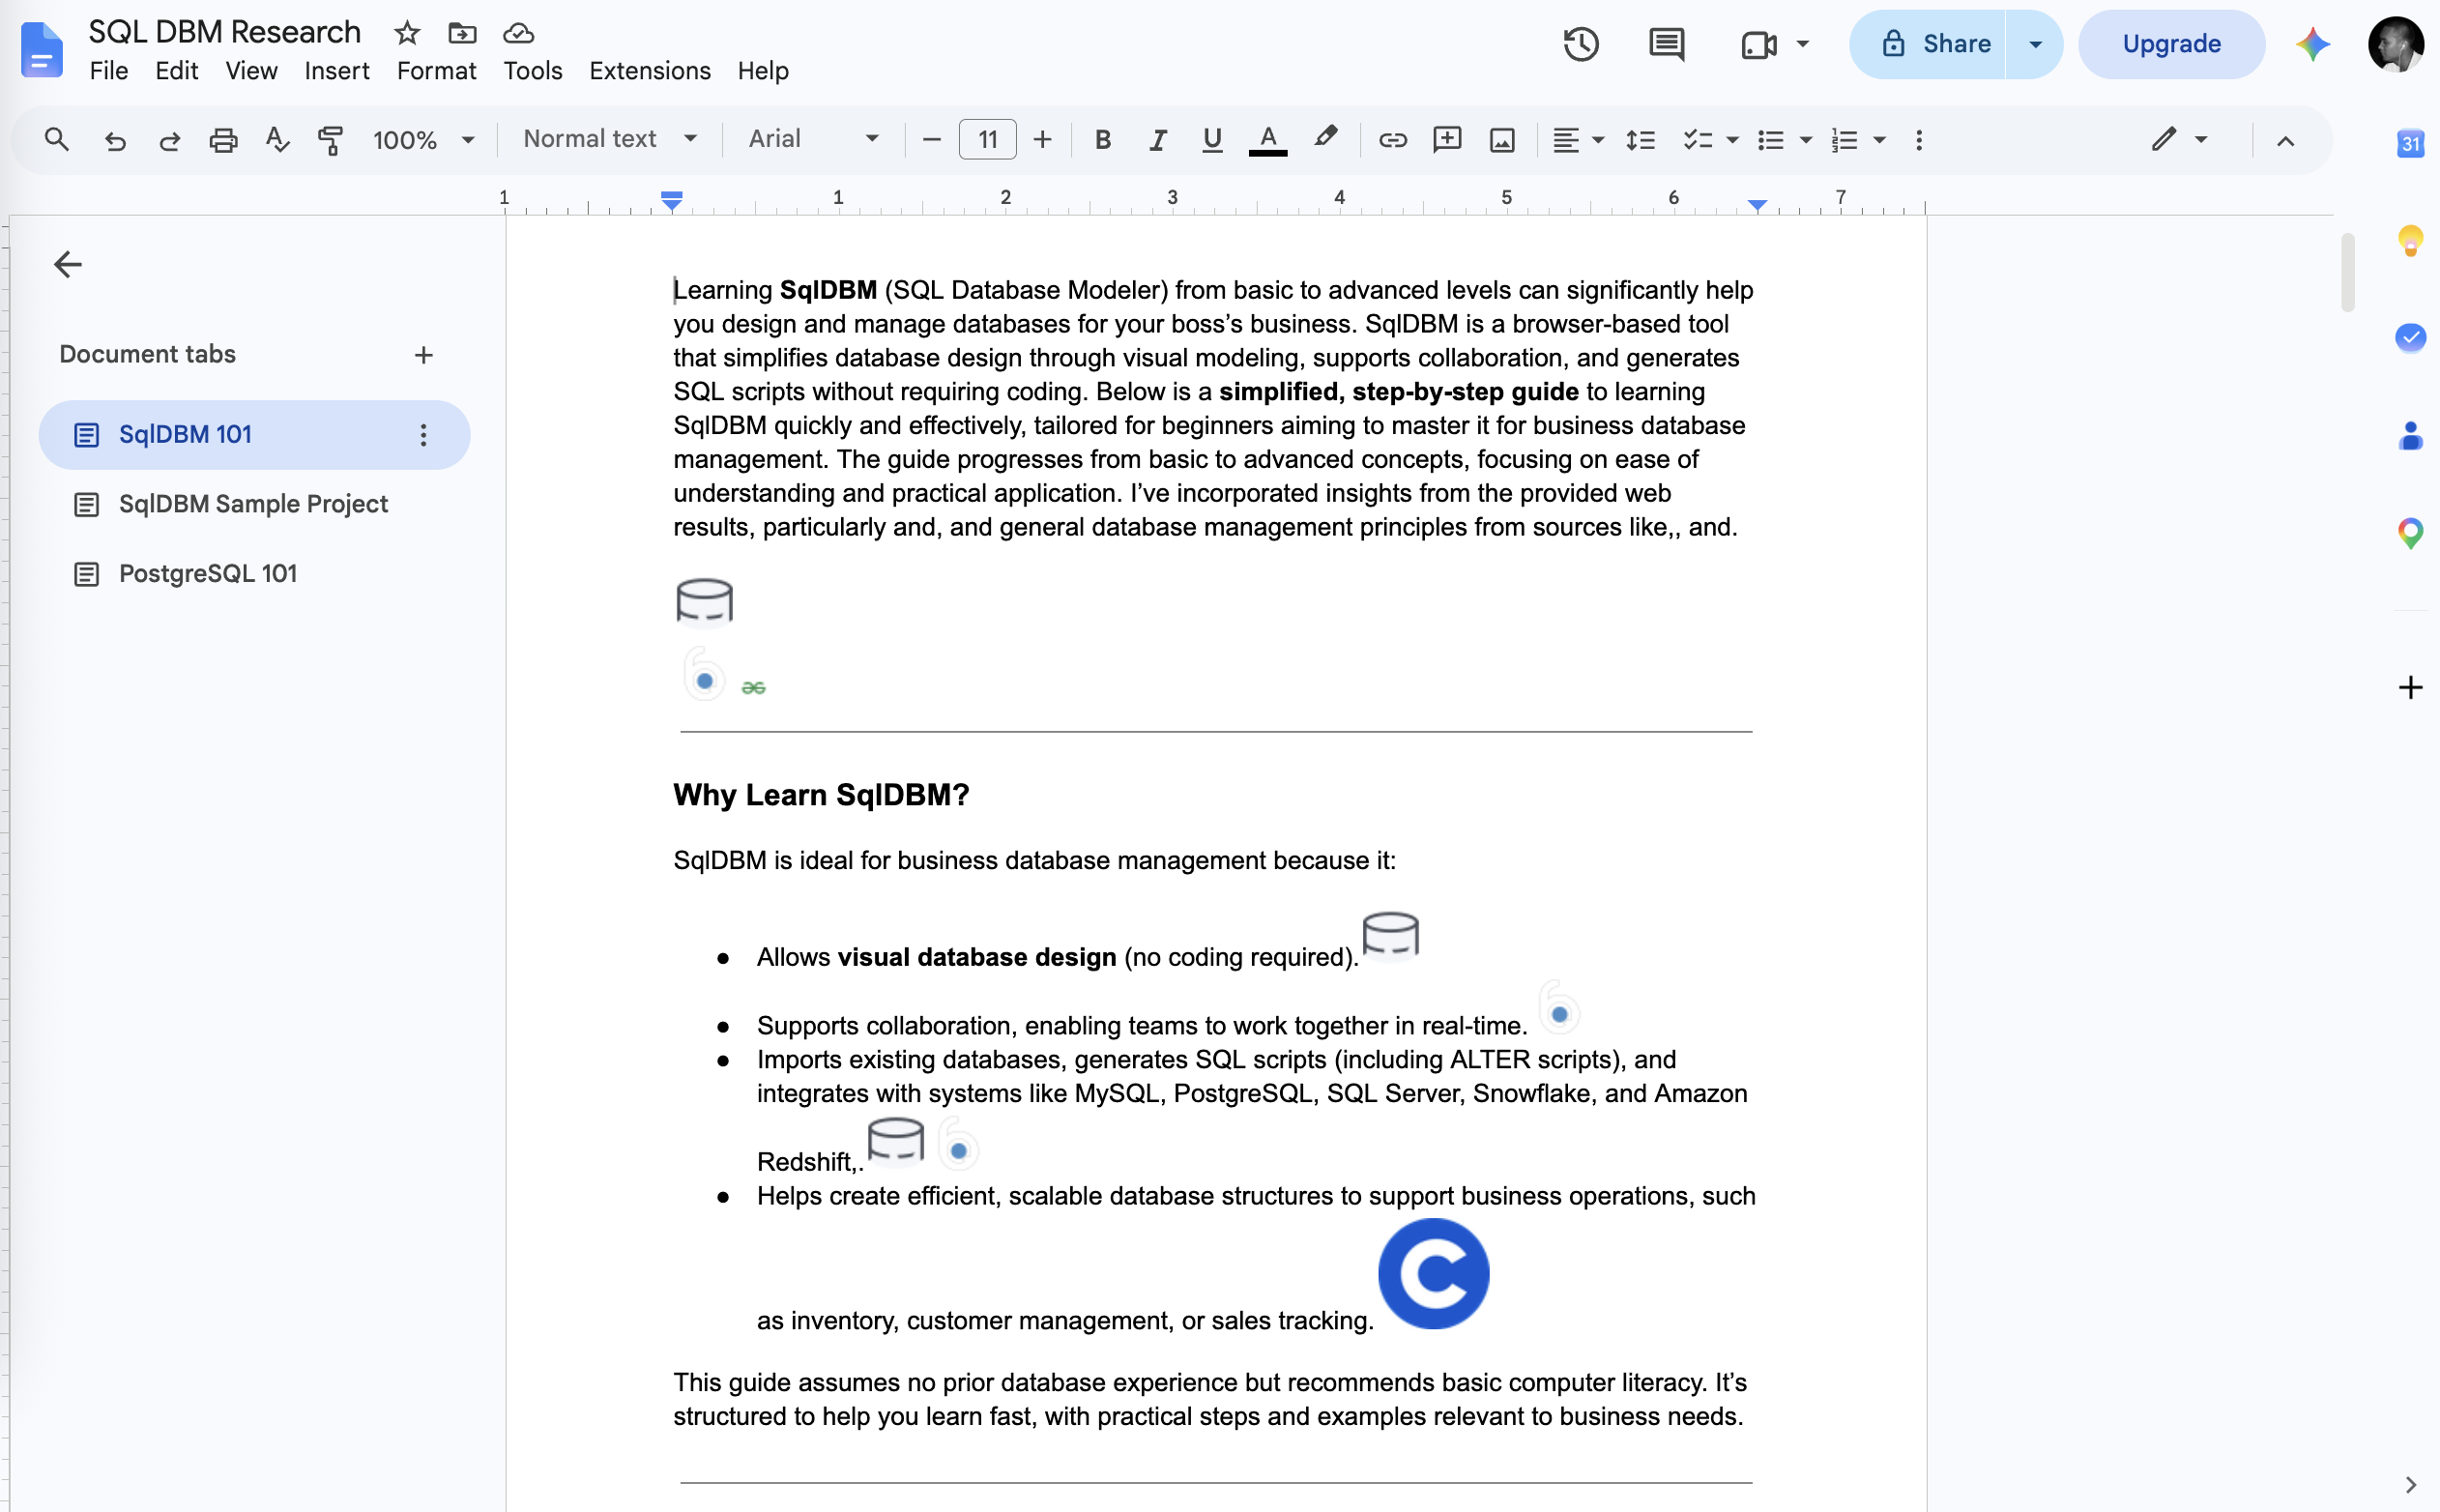The width and height of the screenshot is (2440, 1512).
Task: Toggle bold formatting
Action: coord(1102,140)
